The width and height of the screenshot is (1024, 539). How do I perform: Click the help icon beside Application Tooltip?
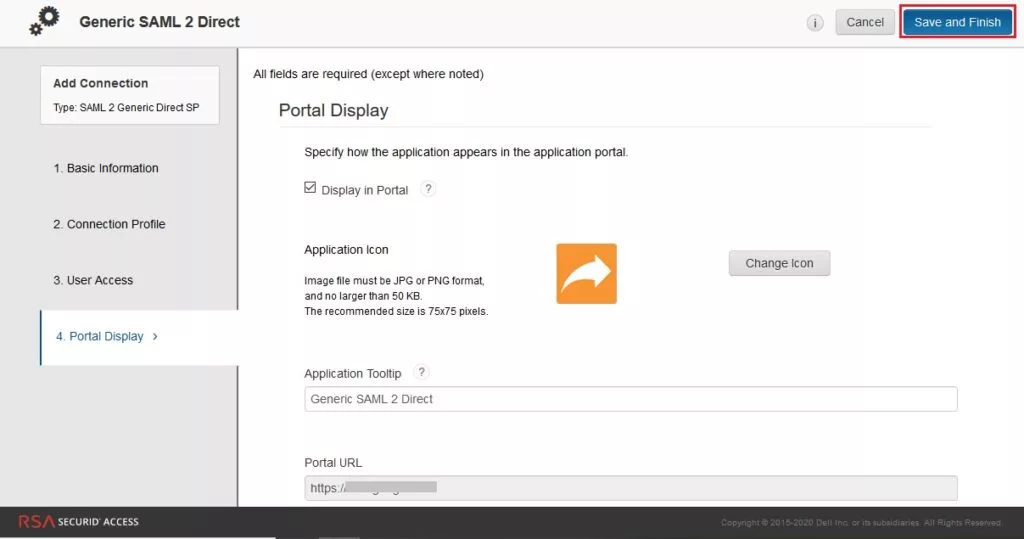(421, 372)
